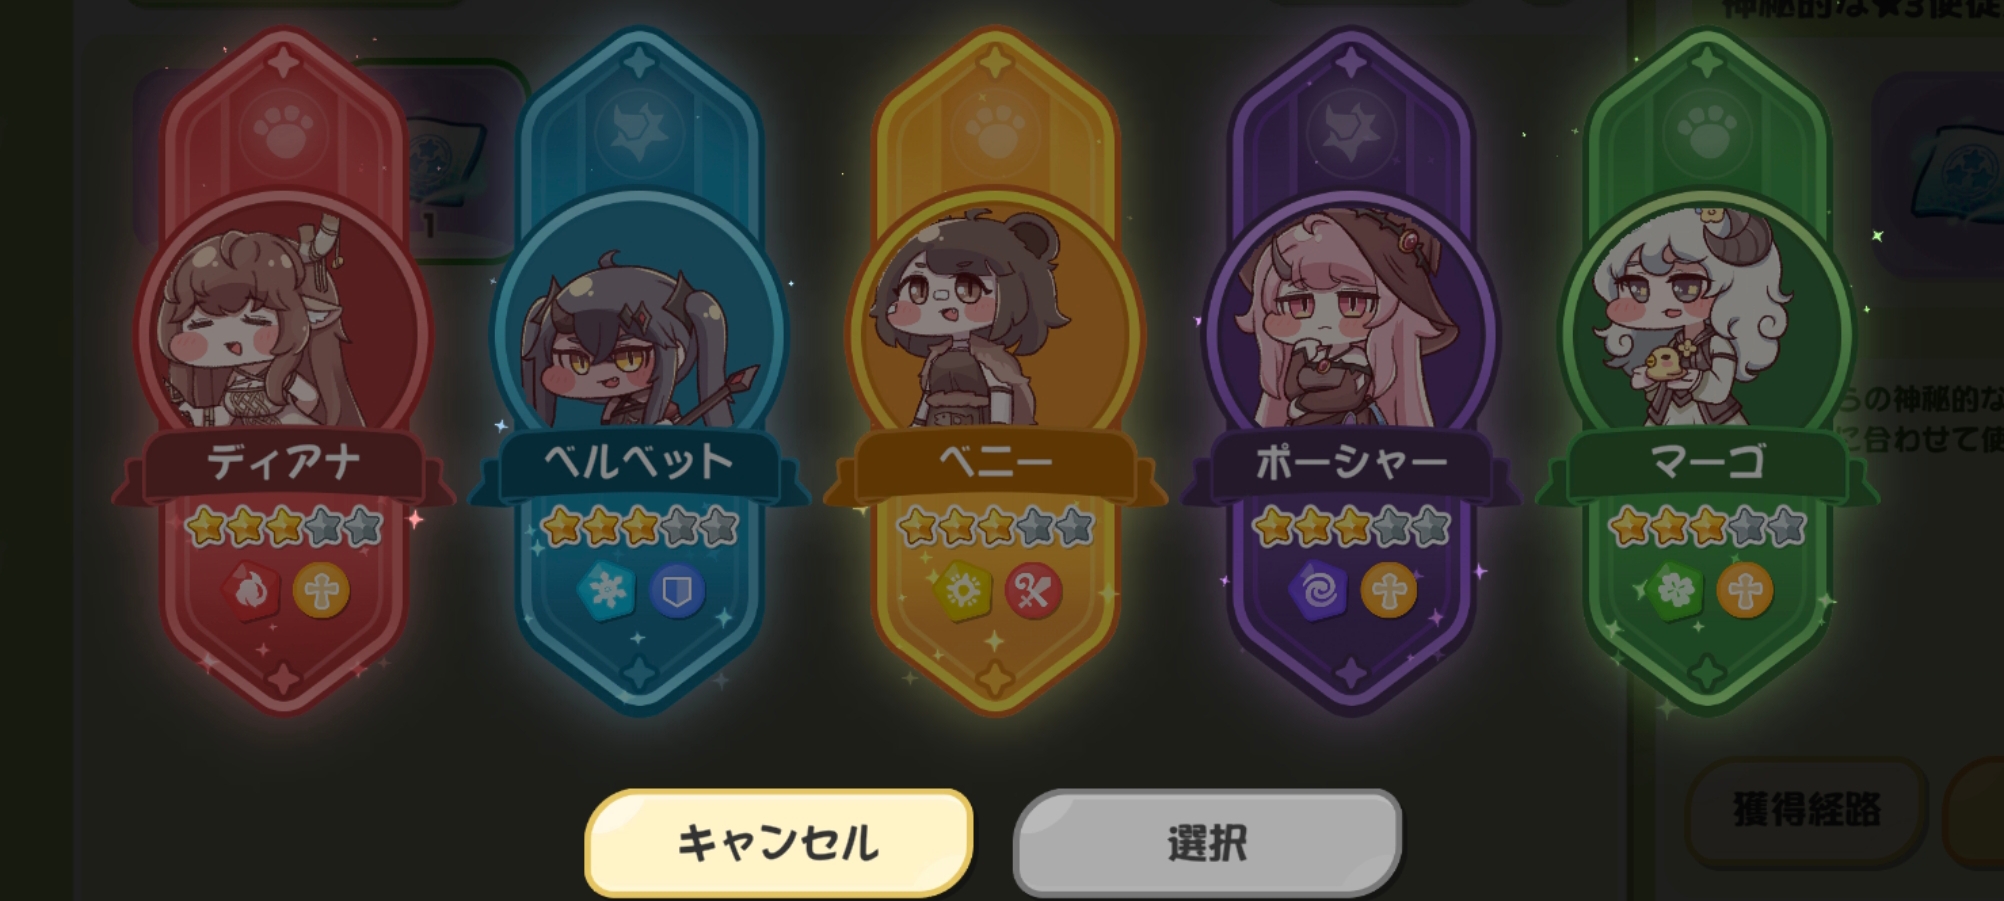Viewport: 2004px width, 901px height.
Task: Click the blue shield role icon on ベルベット's card
Action: point(678,591)
